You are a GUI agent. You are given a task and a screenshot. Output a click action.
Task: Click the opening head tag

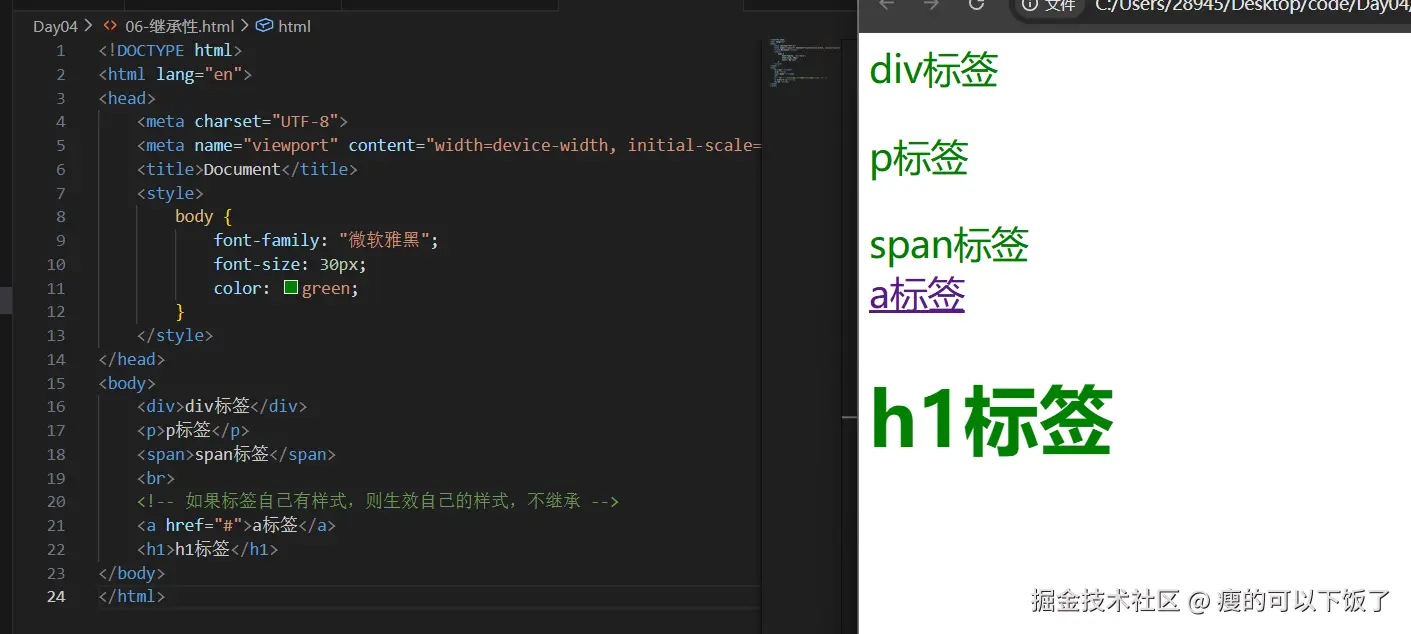coord(127,98)
